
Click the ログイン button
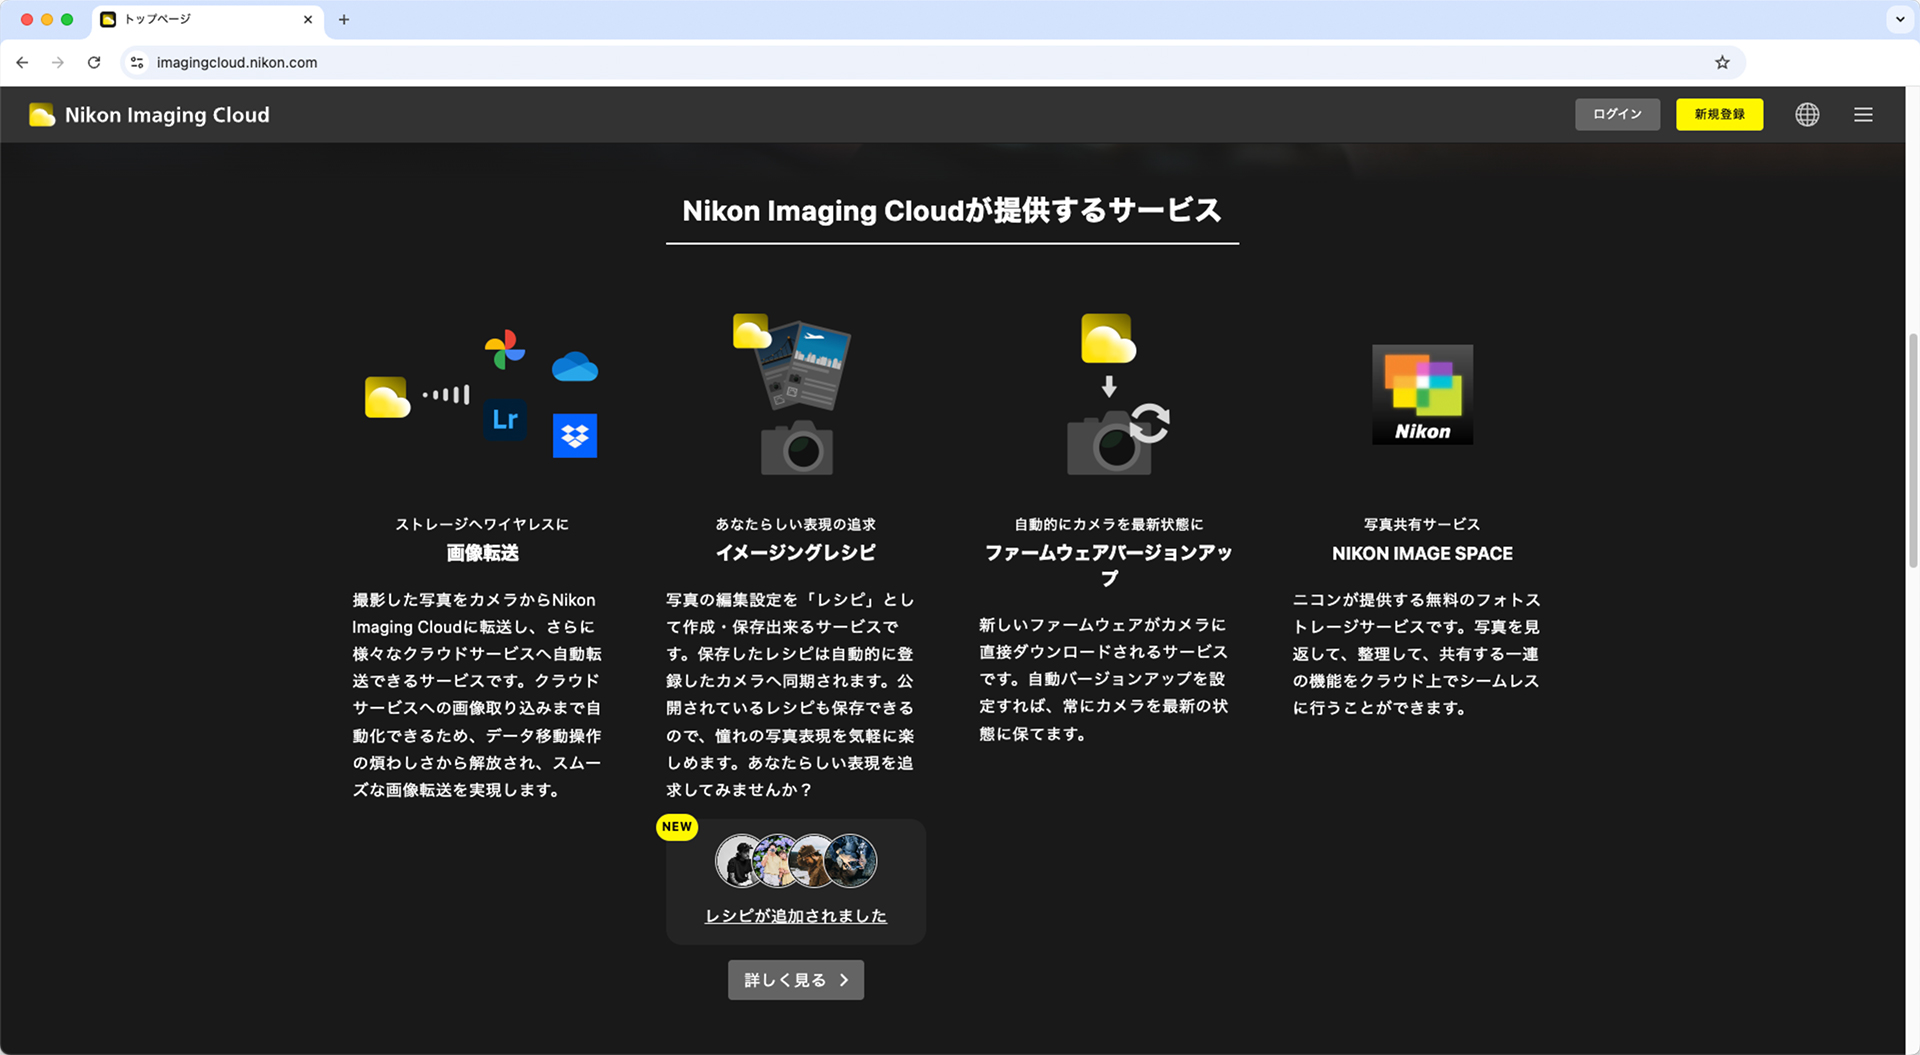(1617, 114)
